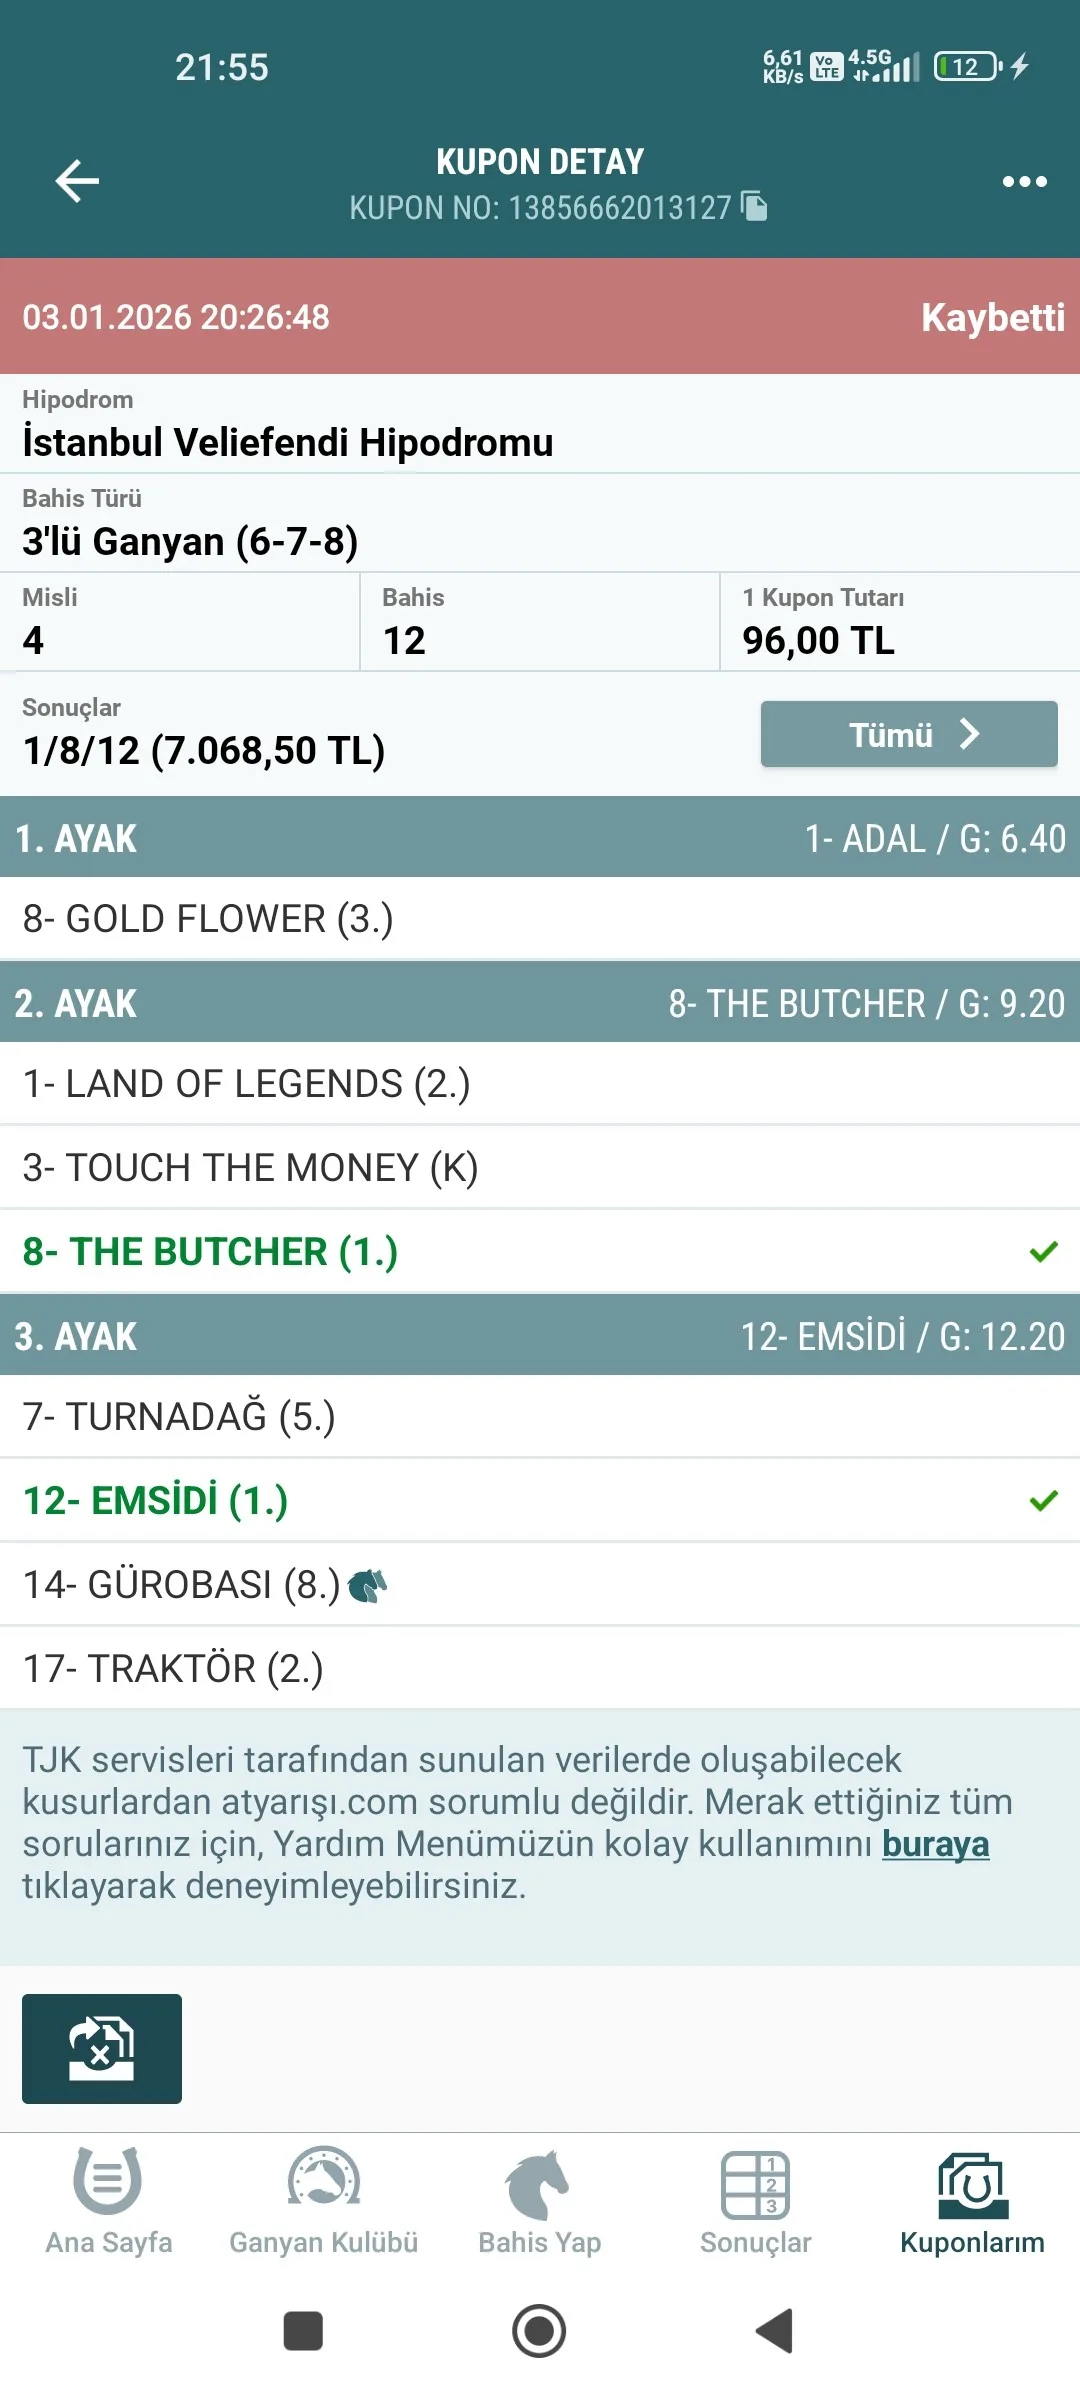Copy the kupon number with copy icon
The width and height of the screenshot is (1080, 2400).
[x=754, y=206]
